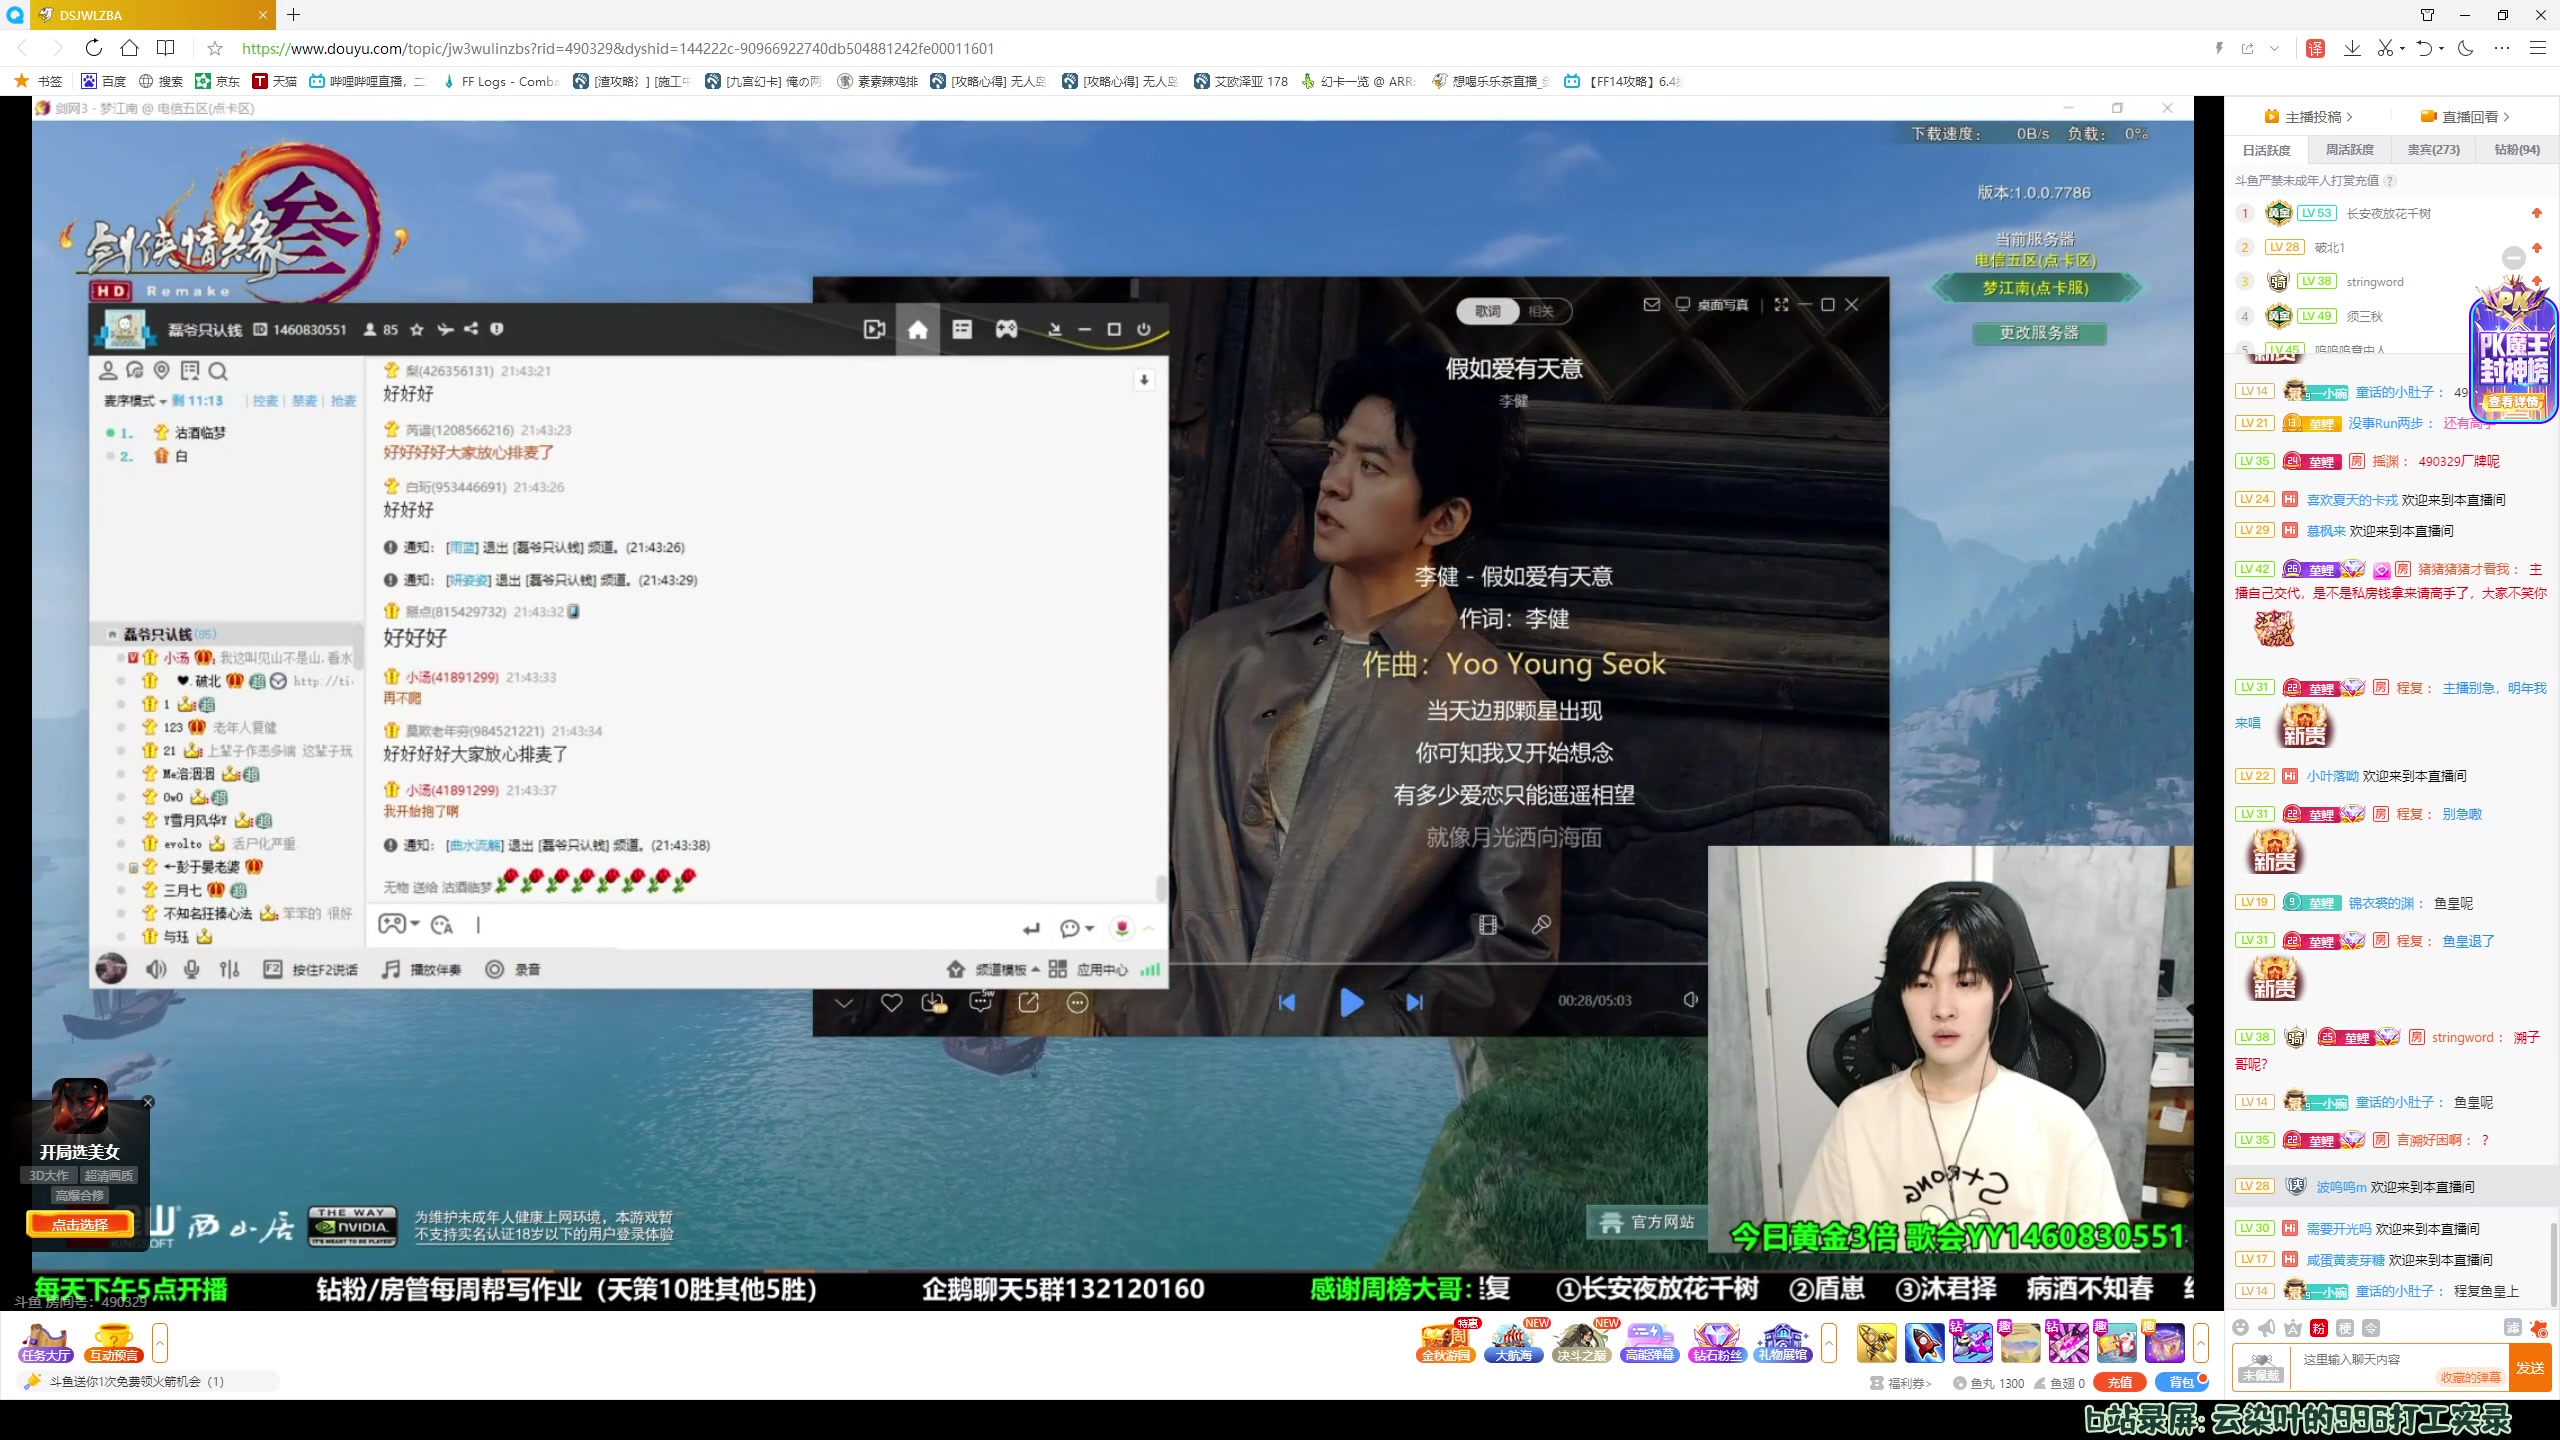Open more options in music player
2560x1440 pixels.
coord(1077,1002)
